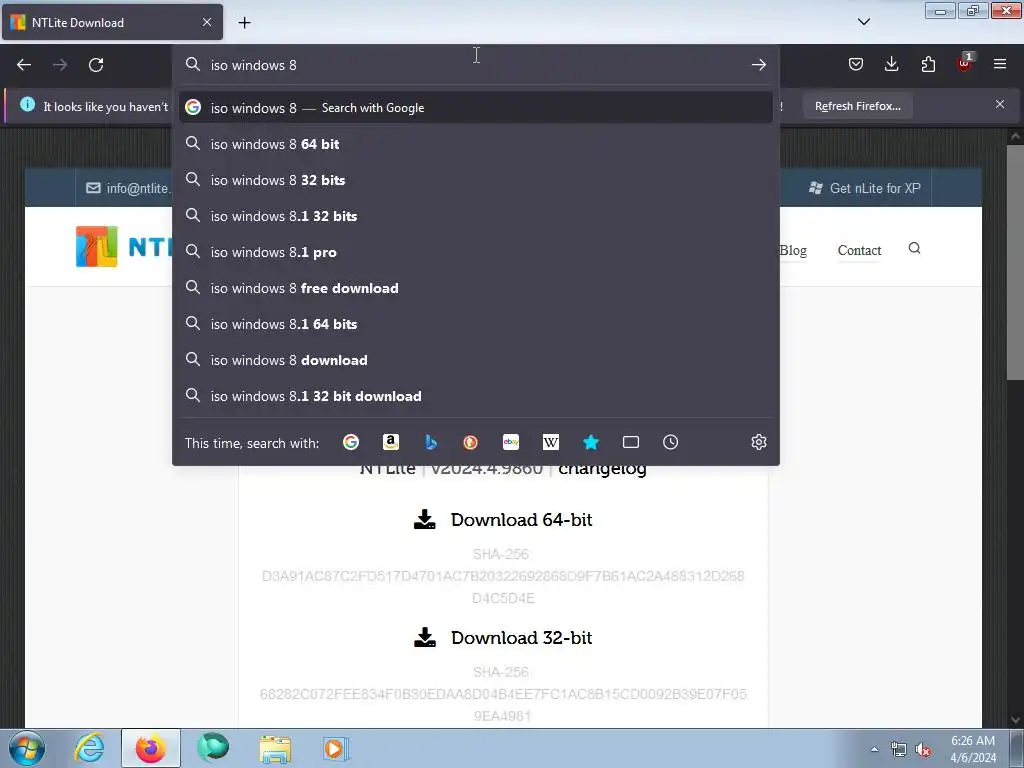Open the uBlock Origin extension icon
The image size is (1024, 768).
click(964, 63)
